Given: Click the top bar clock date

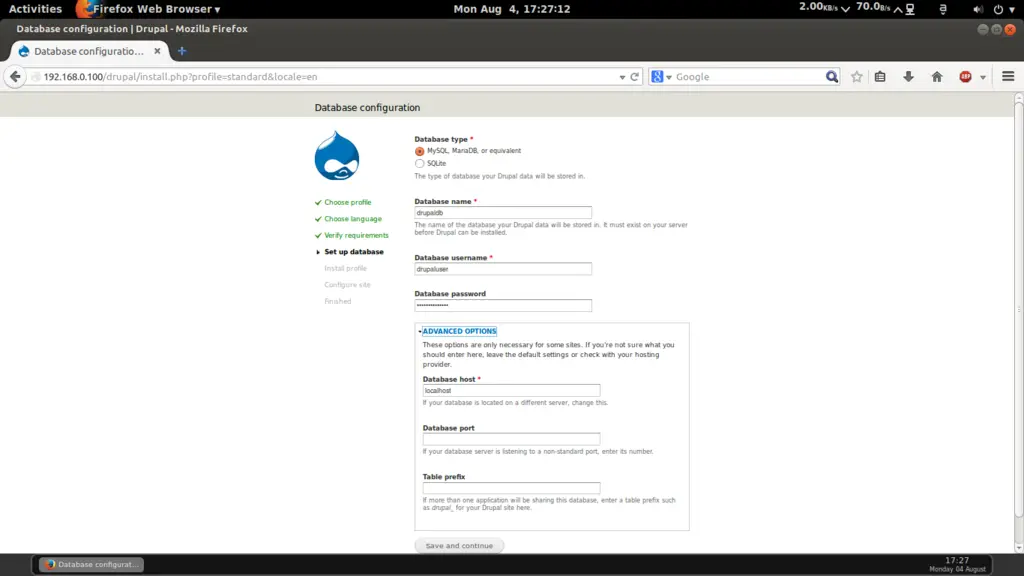Looking at the screenshot, I should click(x=511, y=9).
